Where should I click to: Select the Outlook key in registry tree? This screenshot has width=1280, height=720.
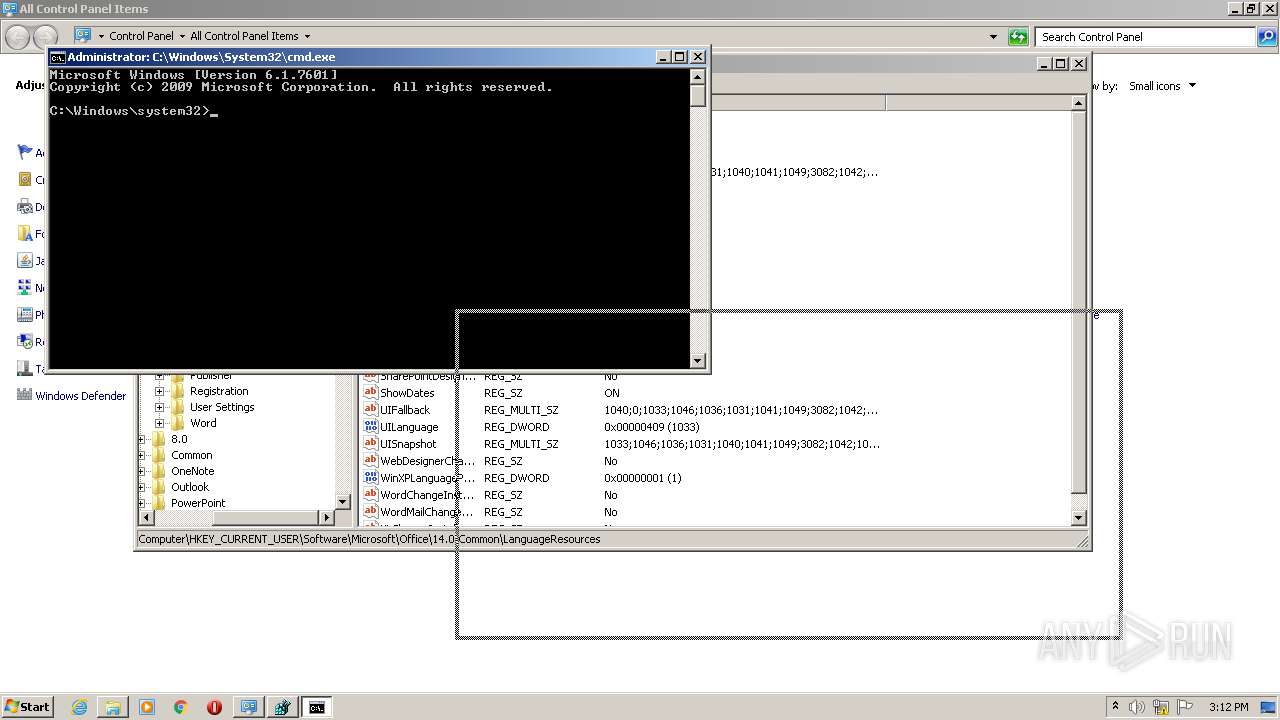(190, 487)
